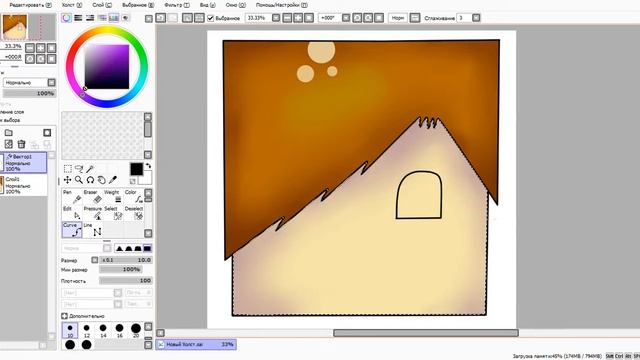The height and width of the screenshot is (360, 640).
Task: Toggle the swatches panel icon
Action: (113, 18)
